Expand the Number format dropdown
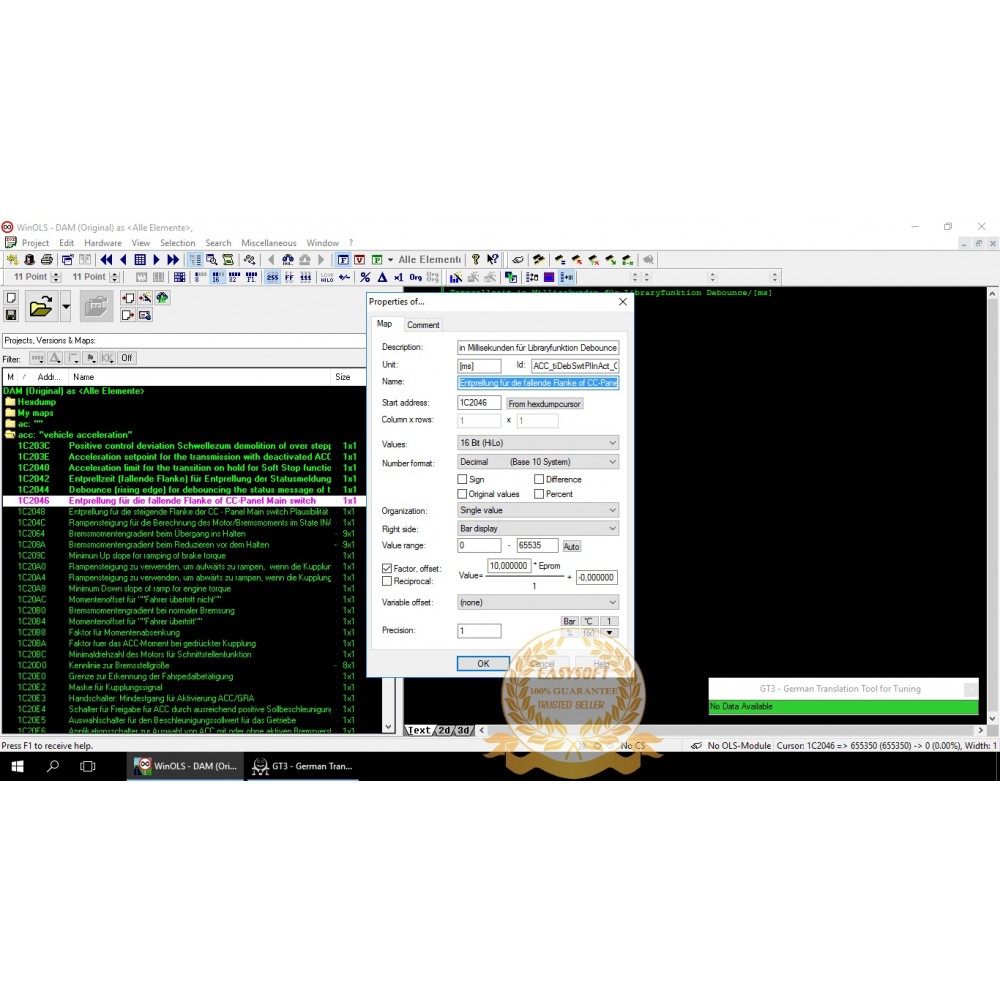The height and width of the screenshot is (1000, 1000). (538, 462)
